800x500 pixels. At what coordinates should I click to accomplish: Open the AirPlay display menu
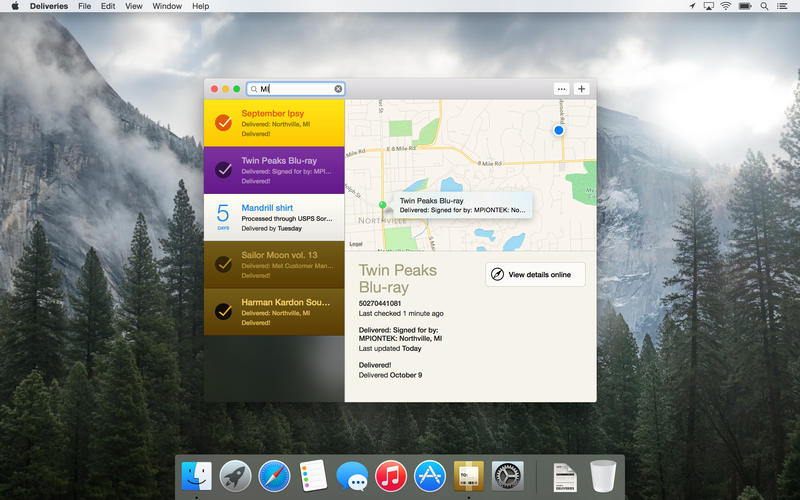click(709, 6)
